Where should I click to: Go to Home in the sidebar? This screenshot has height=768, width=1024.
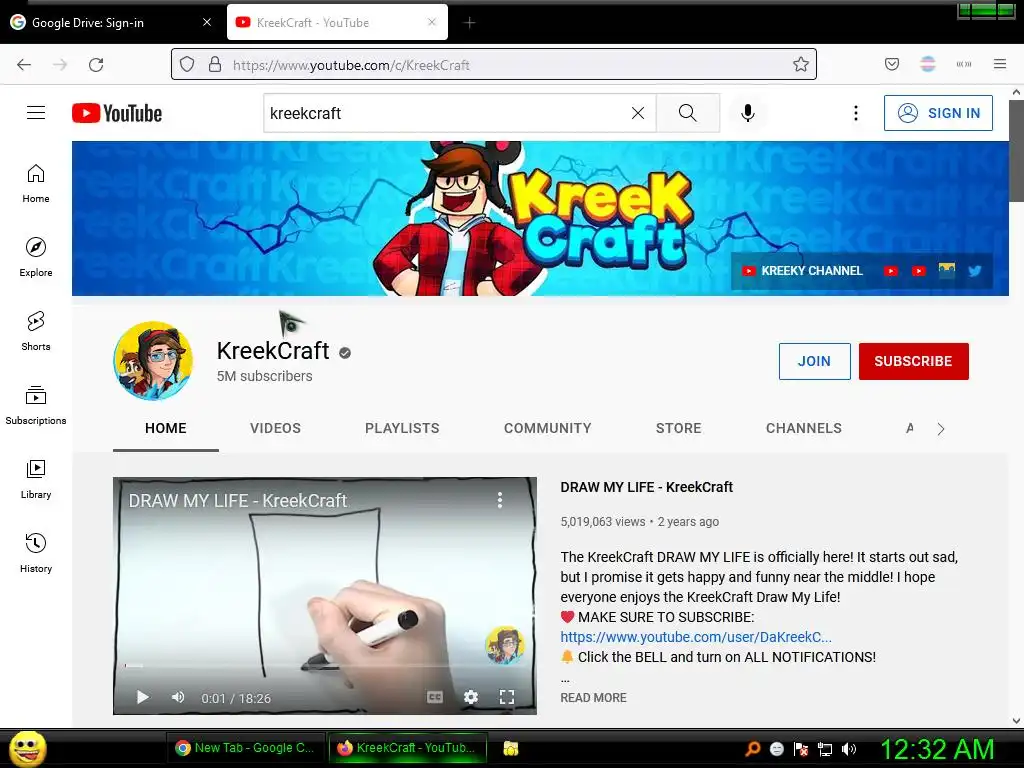click(36, 184)
